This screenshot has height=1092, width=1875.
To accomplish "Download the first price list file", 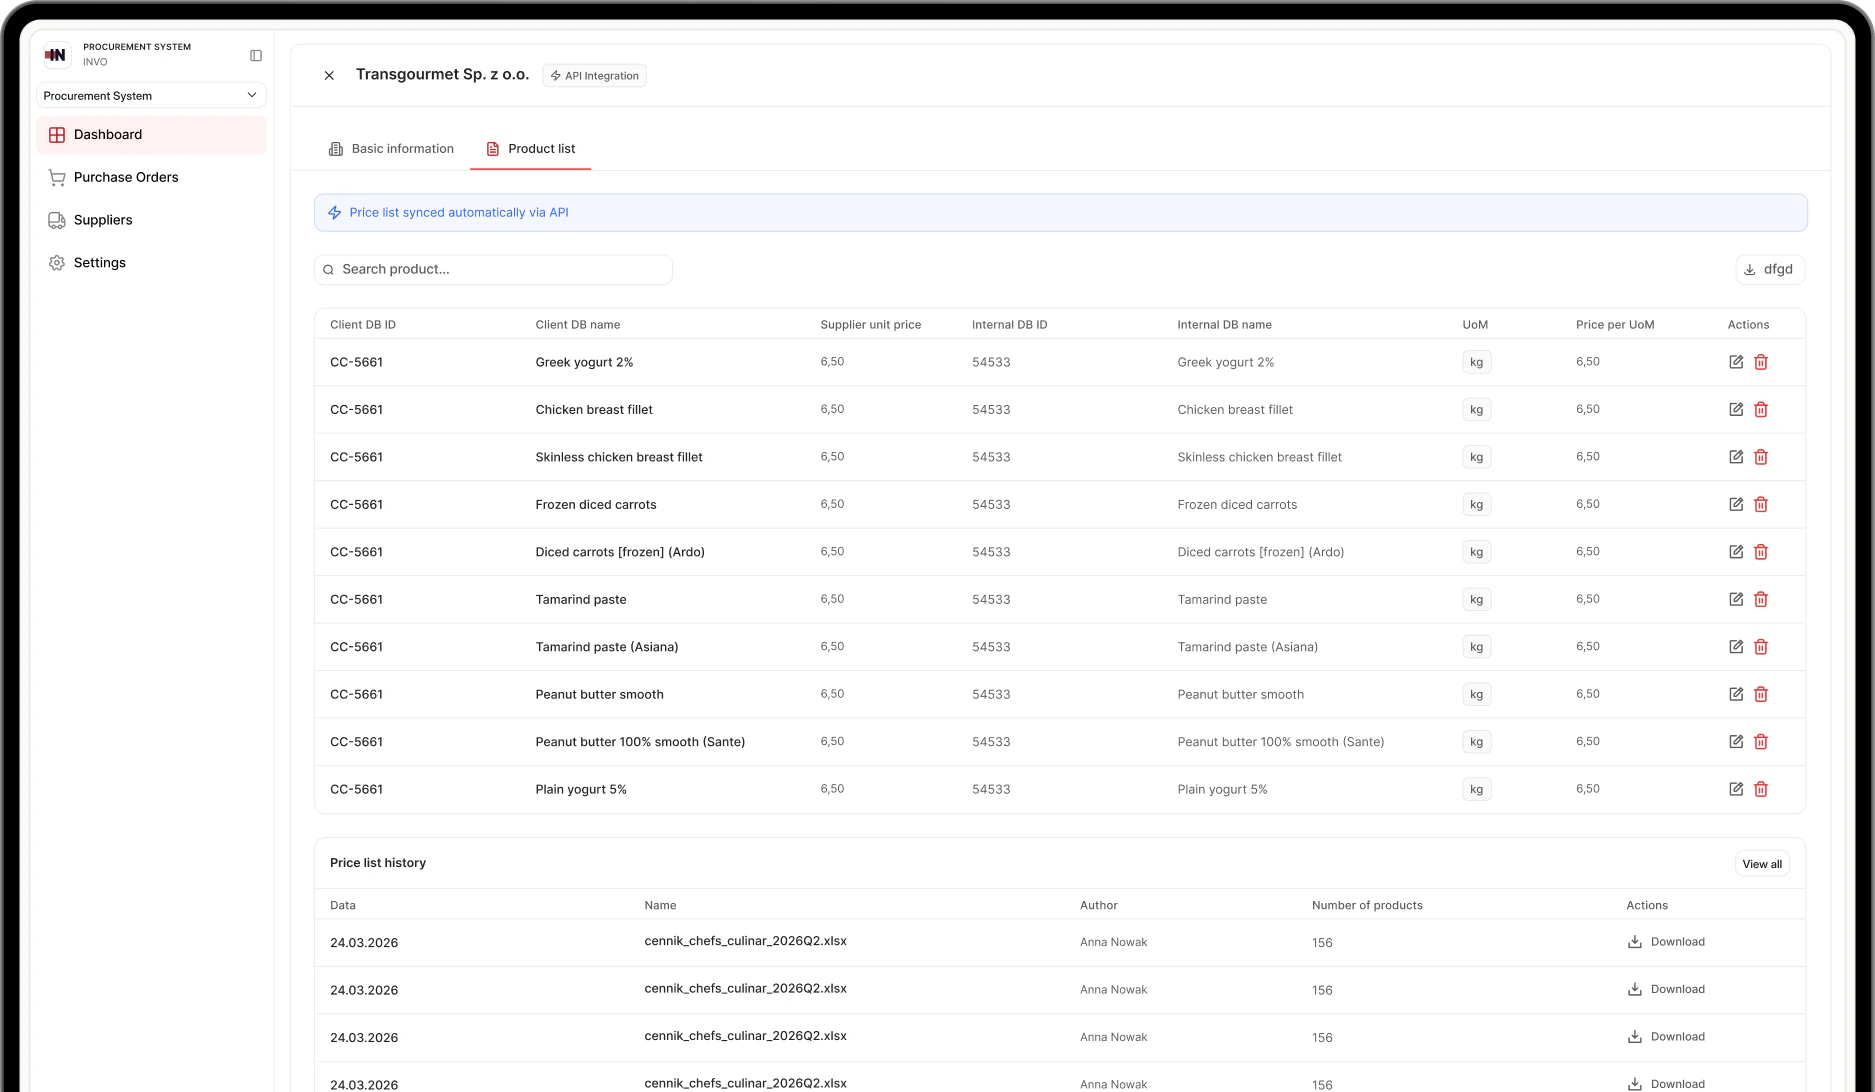I will [x=1666, y=942].
